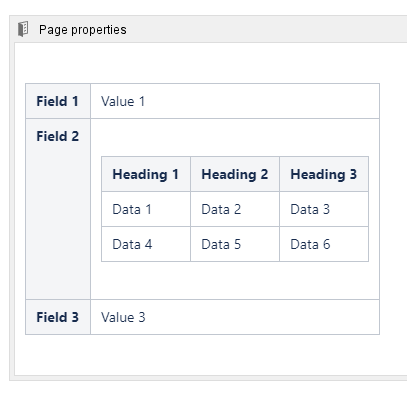This screenshot has height=402, width=407.
Task: Click the Value 1 cell
Action: click(235, 101)
